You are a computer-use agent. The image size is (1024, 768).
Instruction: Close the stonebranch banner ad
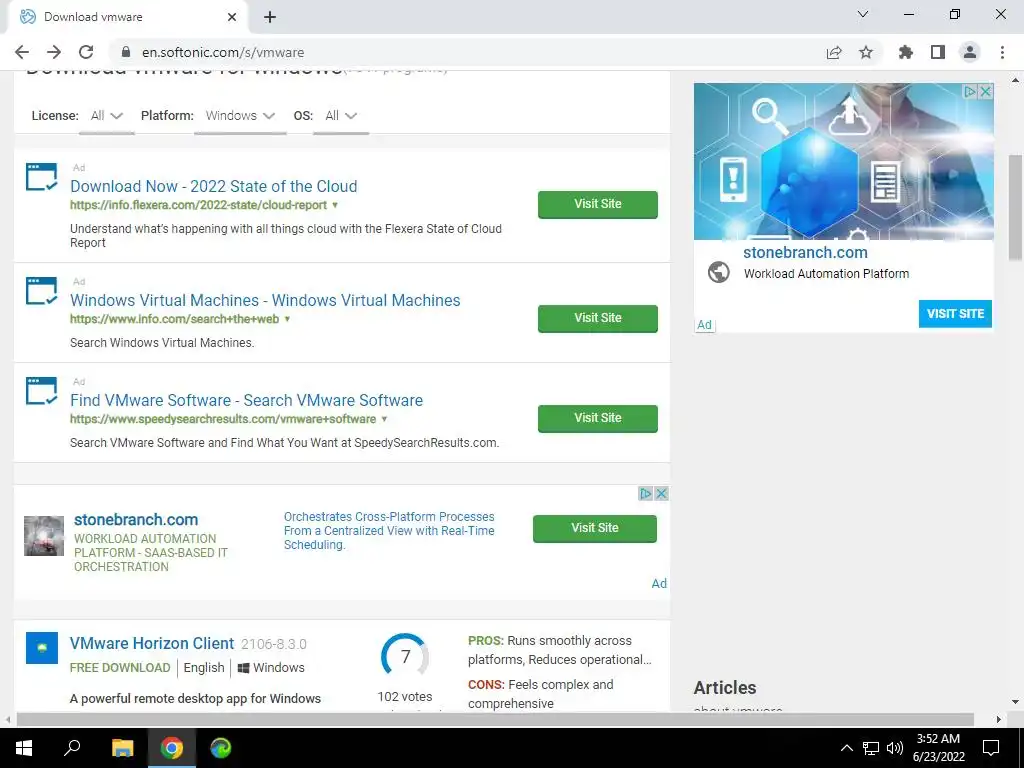point(661,494)
